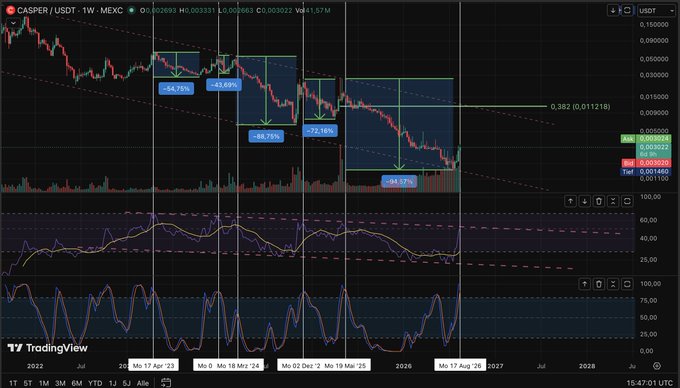The height and width of the screenshot is (388, 680).
Task: Click the green market status dot
Action: point(131,10)
